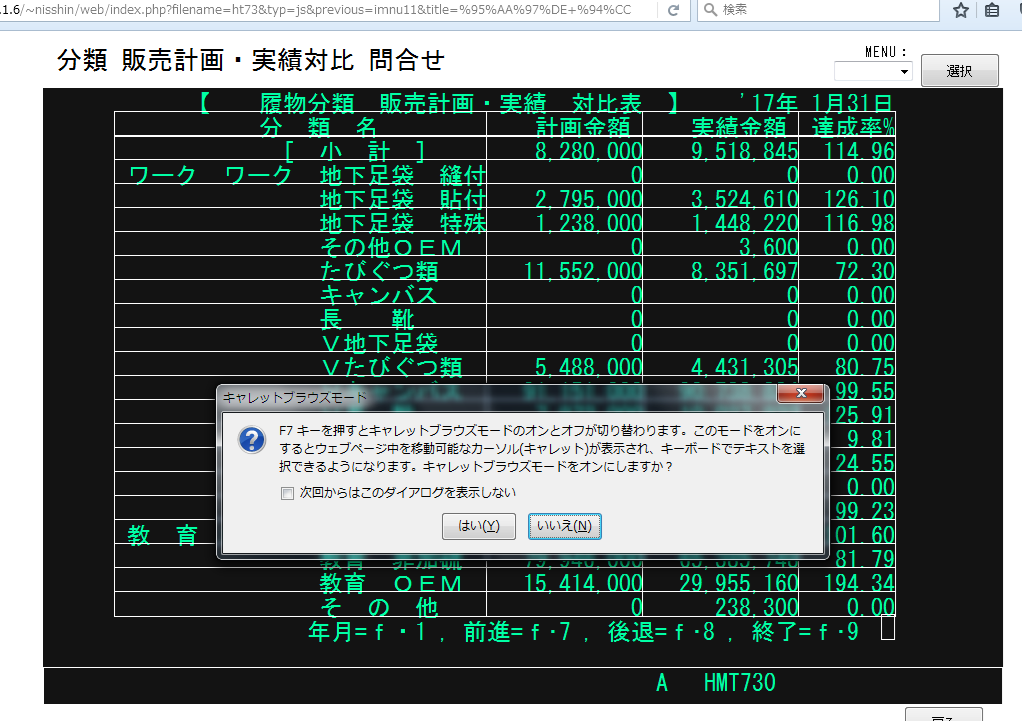1022x721 pixels.
Task: Click the 教育 OEM row label
Action: pyautogui.click(x=391, y=583)
